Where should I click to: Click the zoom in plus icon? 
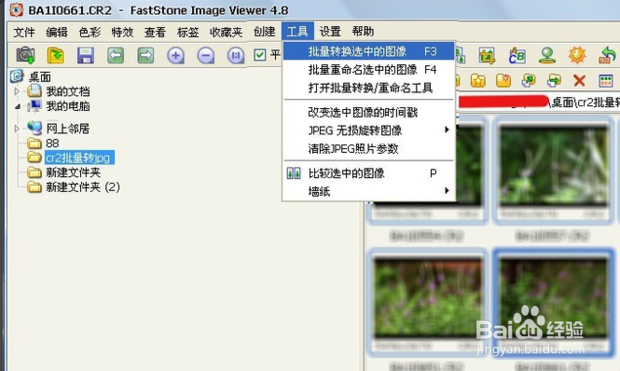point(176,55)
